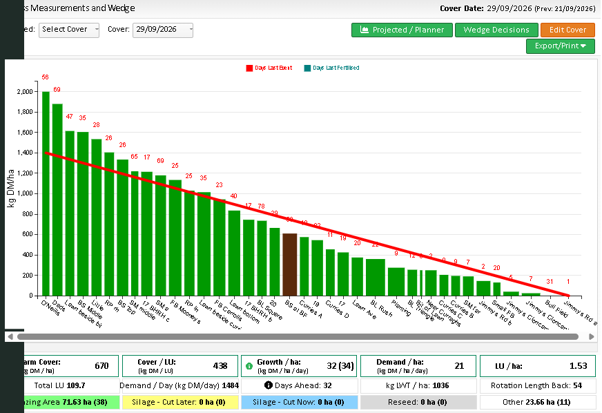
Task: Click the tallest green bar for O'Neills
Action: click(46, 194)
